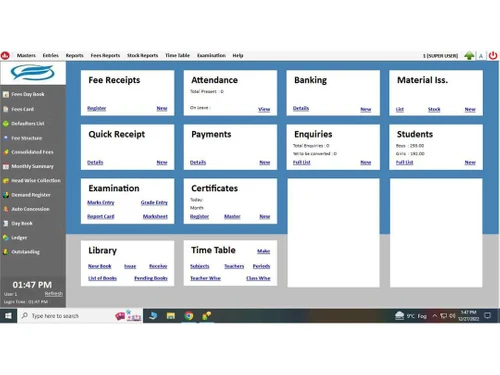This screenshot has width=500, height=375.
Task: Click New in the Students card
Action: (470, 162)
